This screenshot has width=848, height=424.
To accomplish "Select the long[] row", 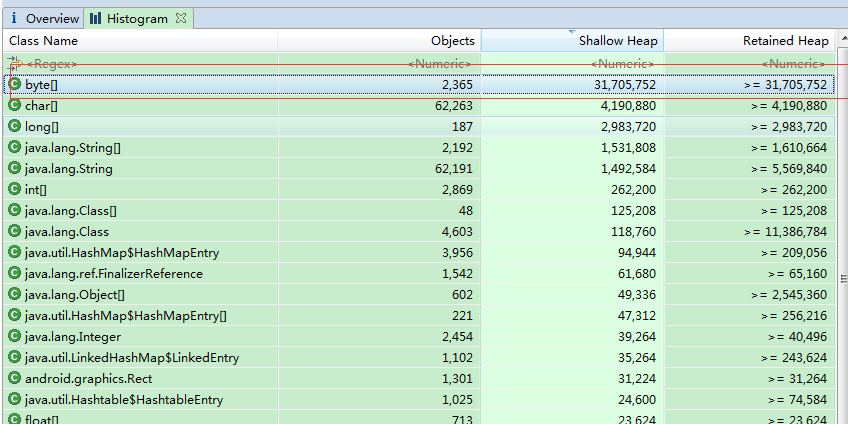I will point(419,127).
